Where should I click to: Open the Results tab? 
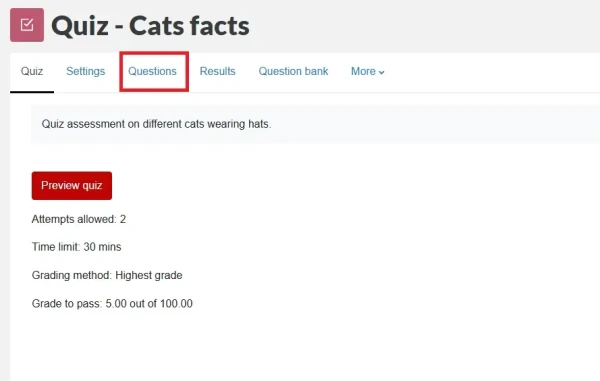(x=217, y=71)
